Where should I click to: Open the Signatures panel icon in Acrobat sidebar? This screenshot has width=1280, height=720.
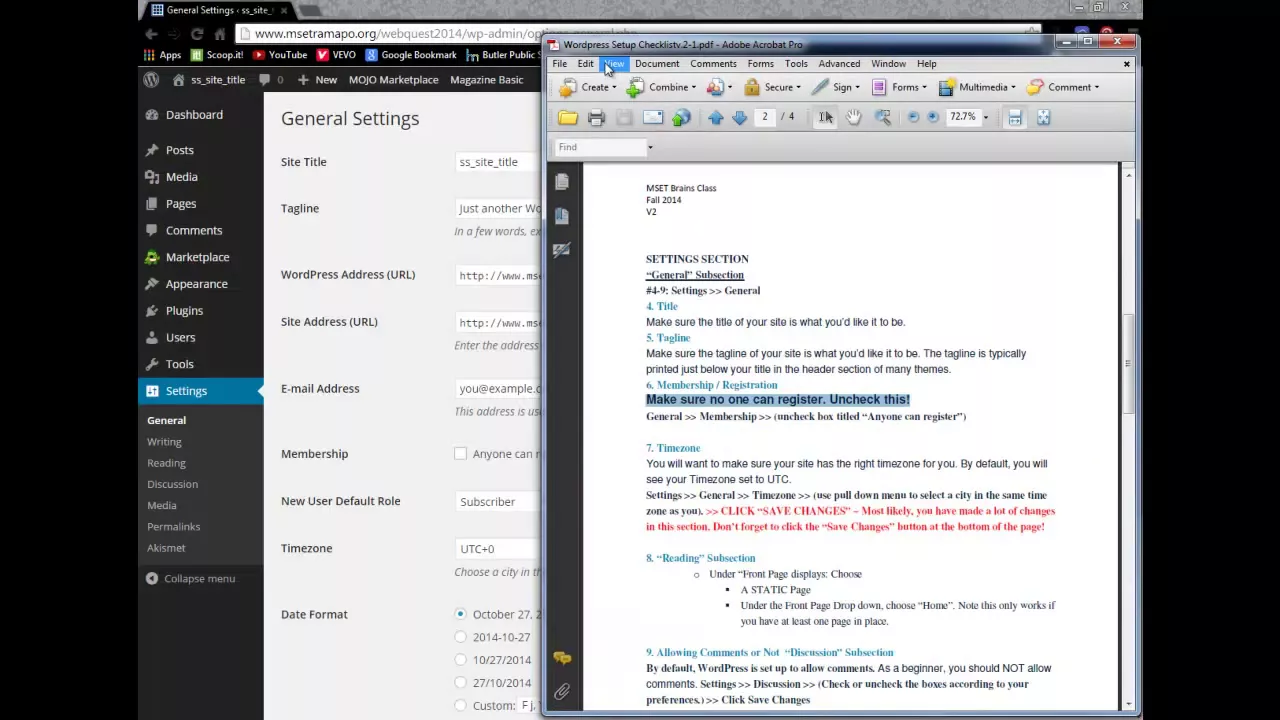pyautogui.click(x=562, y=250)
